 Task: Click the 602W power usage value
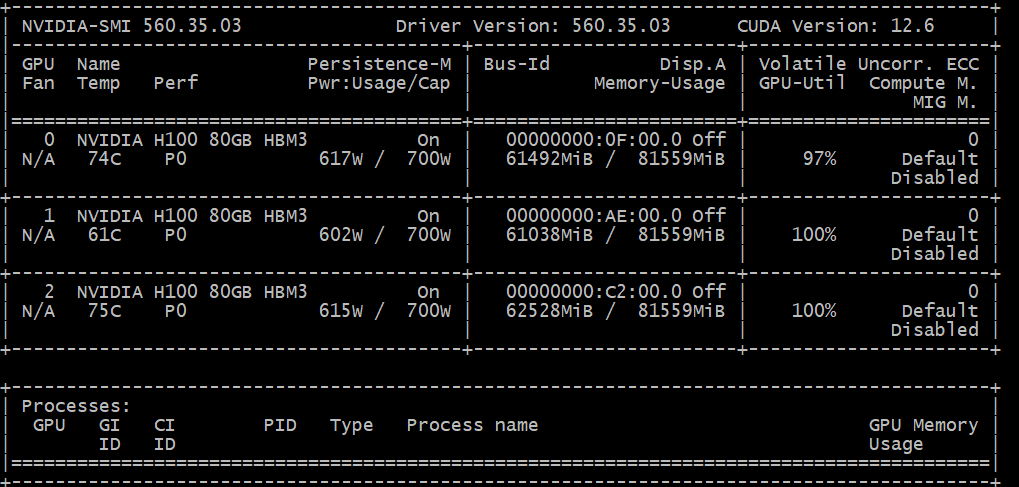[341, 235]
